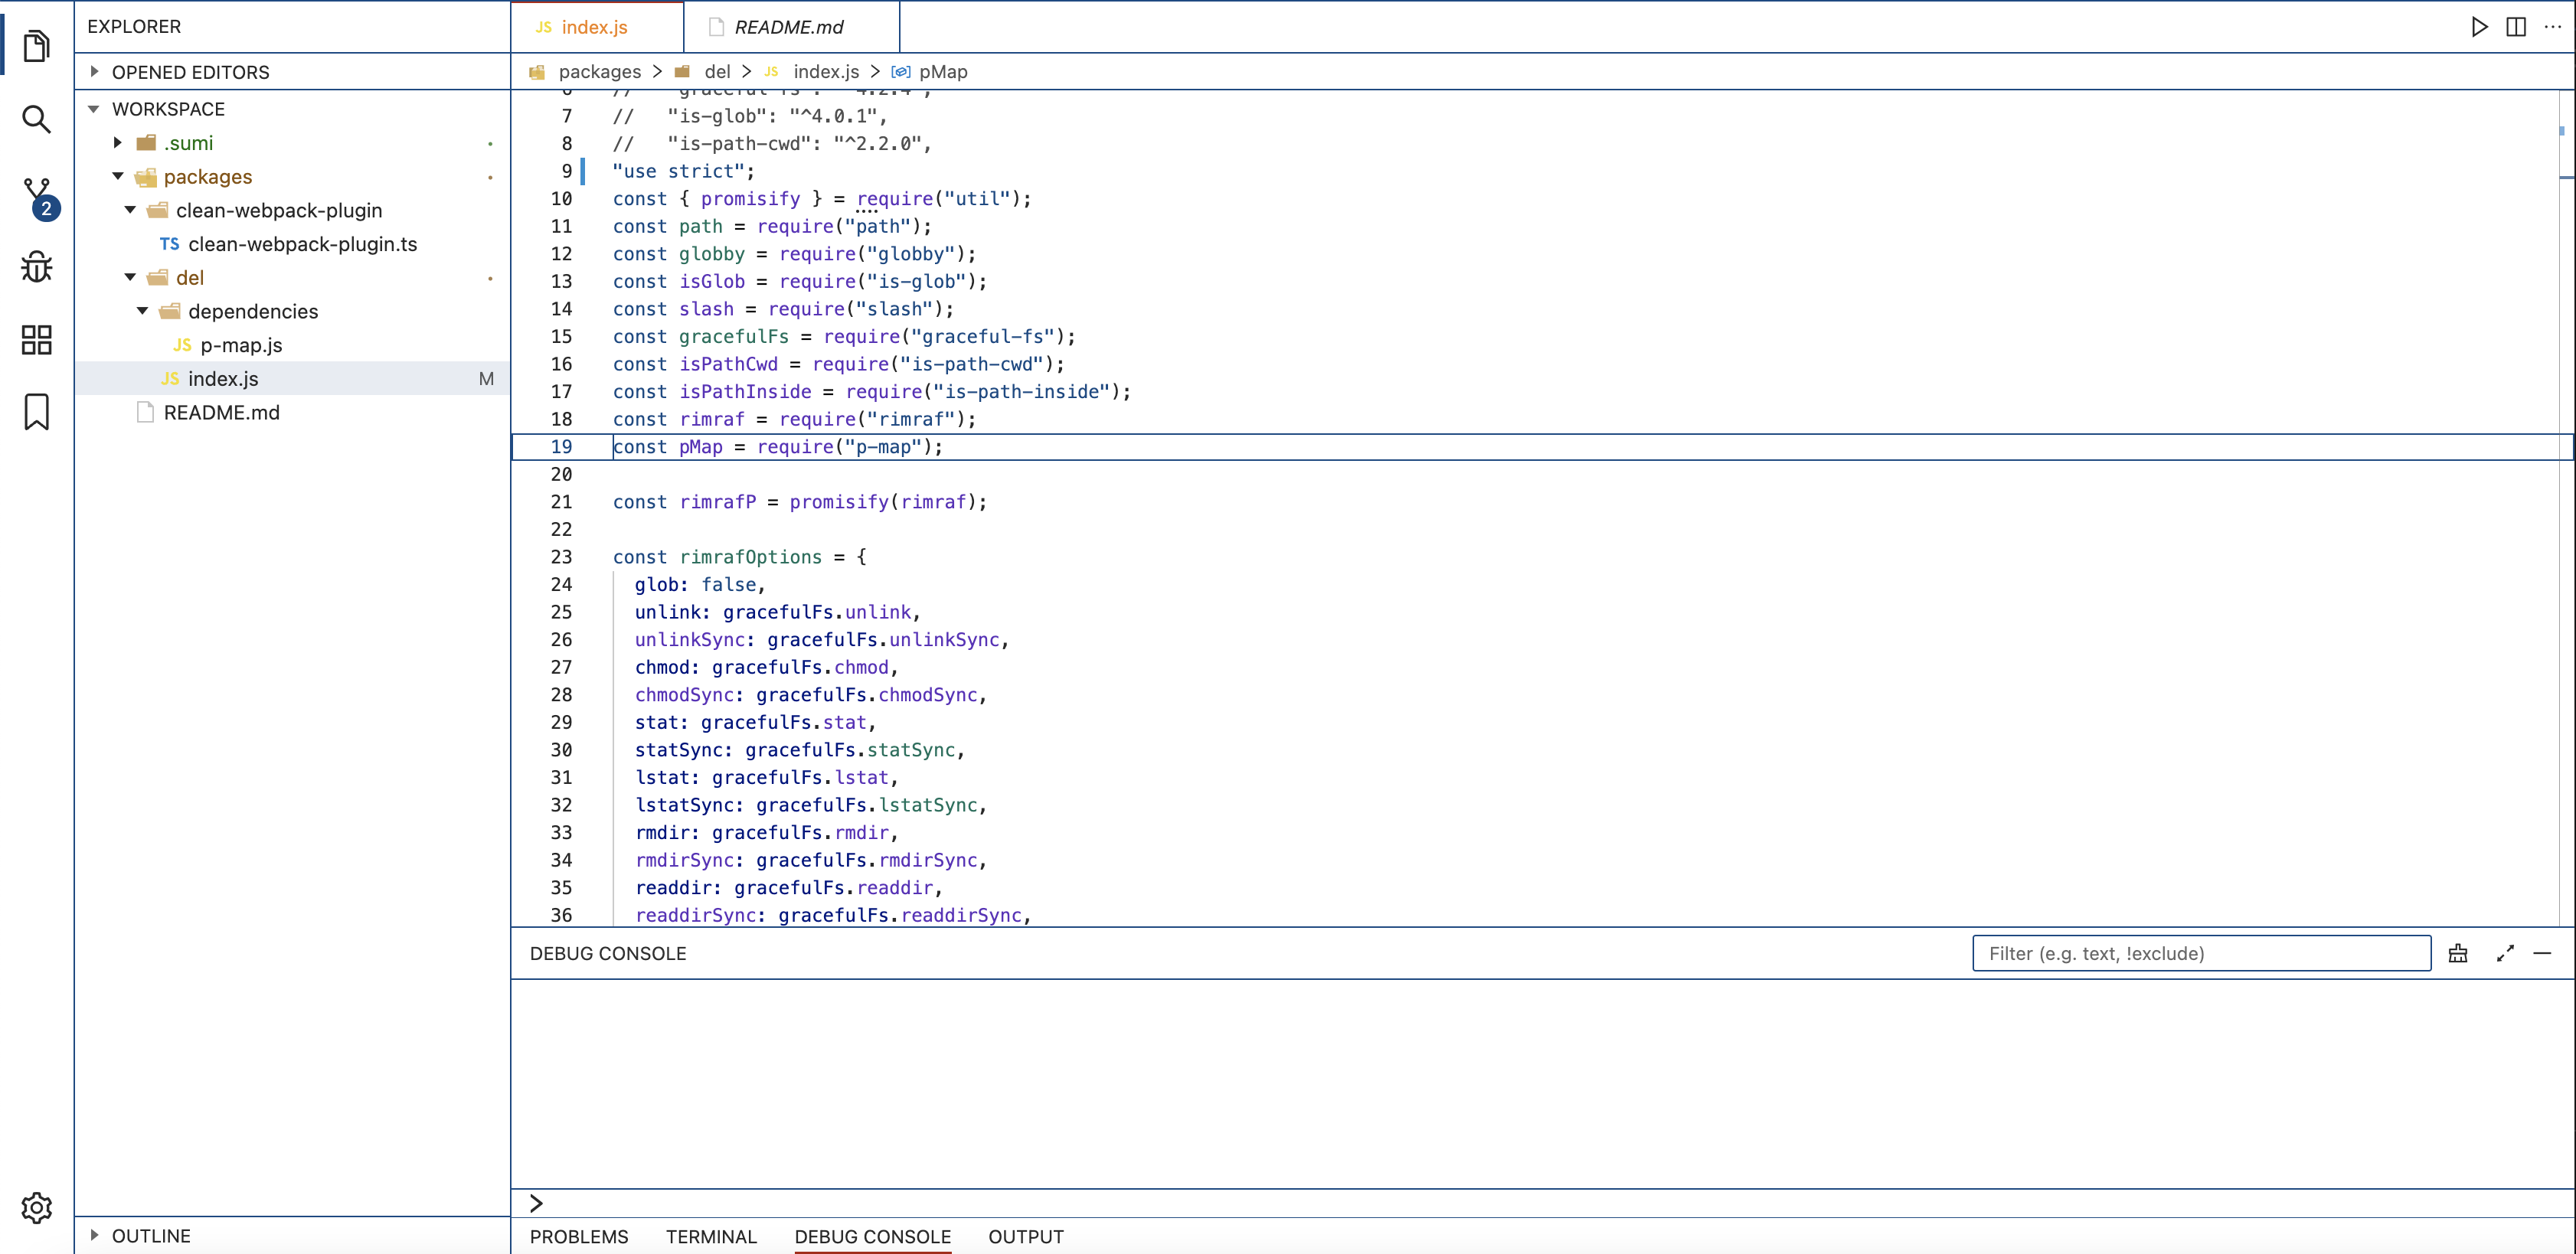
Task: Click the M modified badge beside index.js
Action: tap(486, 379)
